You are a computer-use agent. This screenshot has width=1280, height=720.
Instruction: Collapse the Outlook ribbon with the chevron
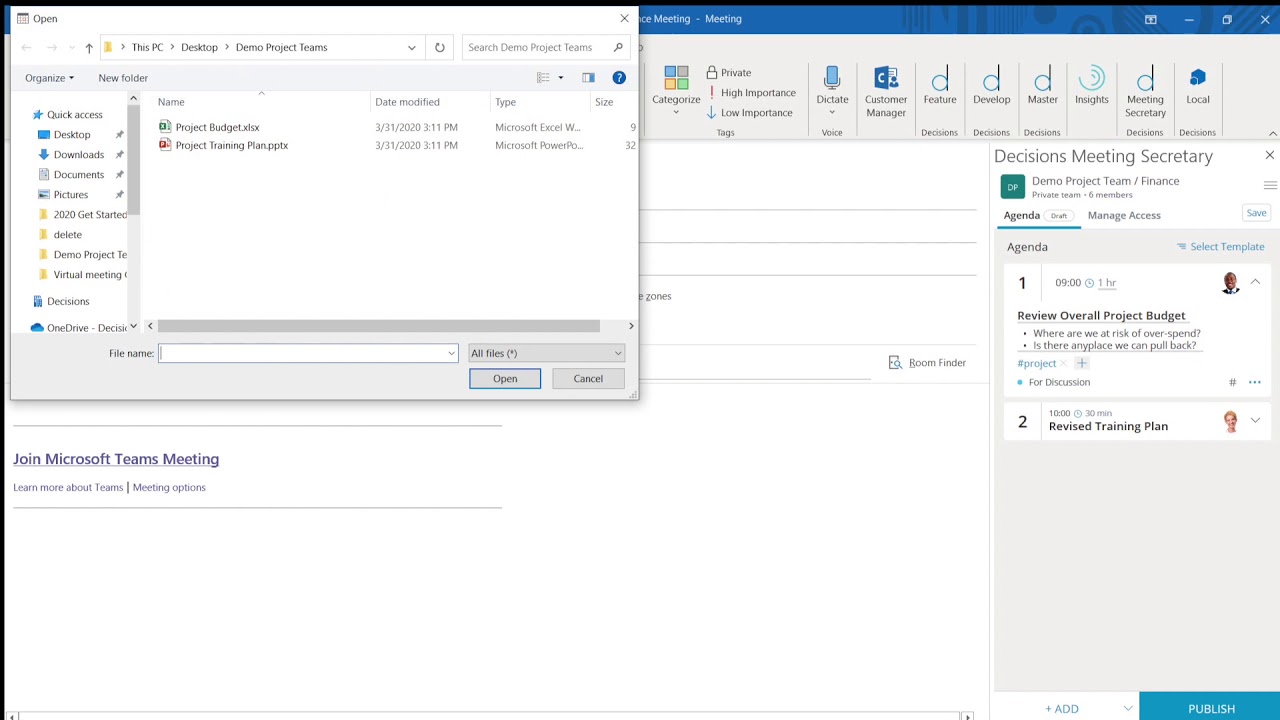(x=1272, y=133)
